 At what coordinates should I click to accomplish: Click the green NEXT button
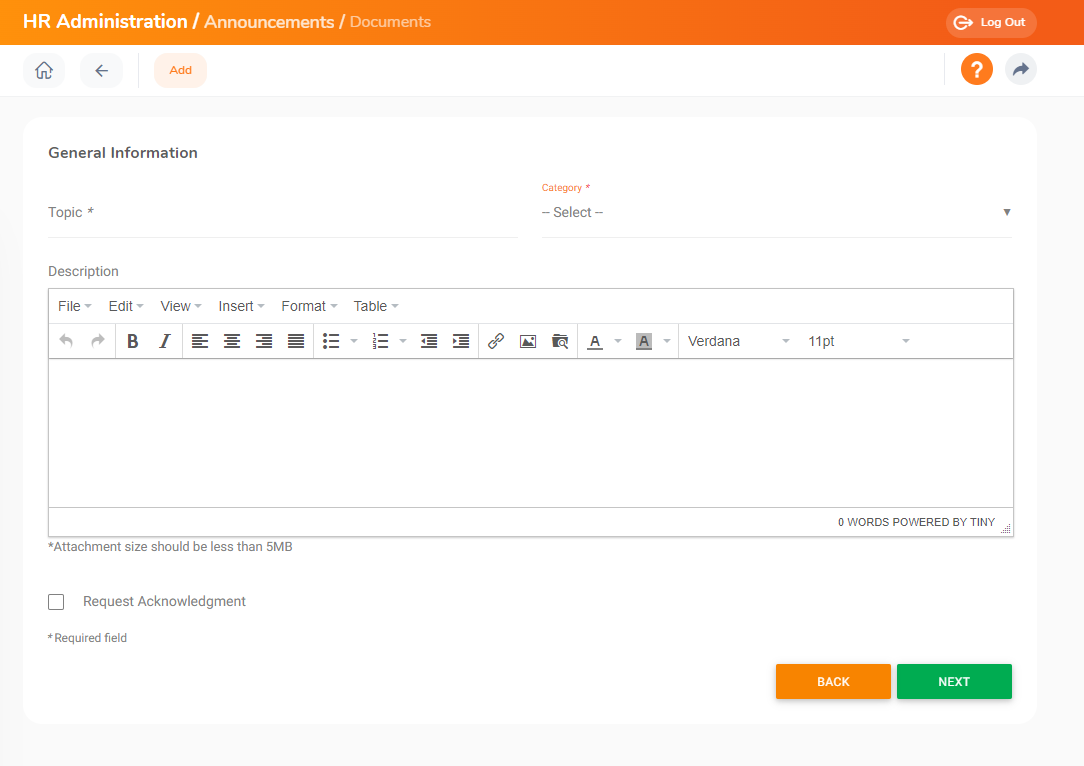pos(954,682)
